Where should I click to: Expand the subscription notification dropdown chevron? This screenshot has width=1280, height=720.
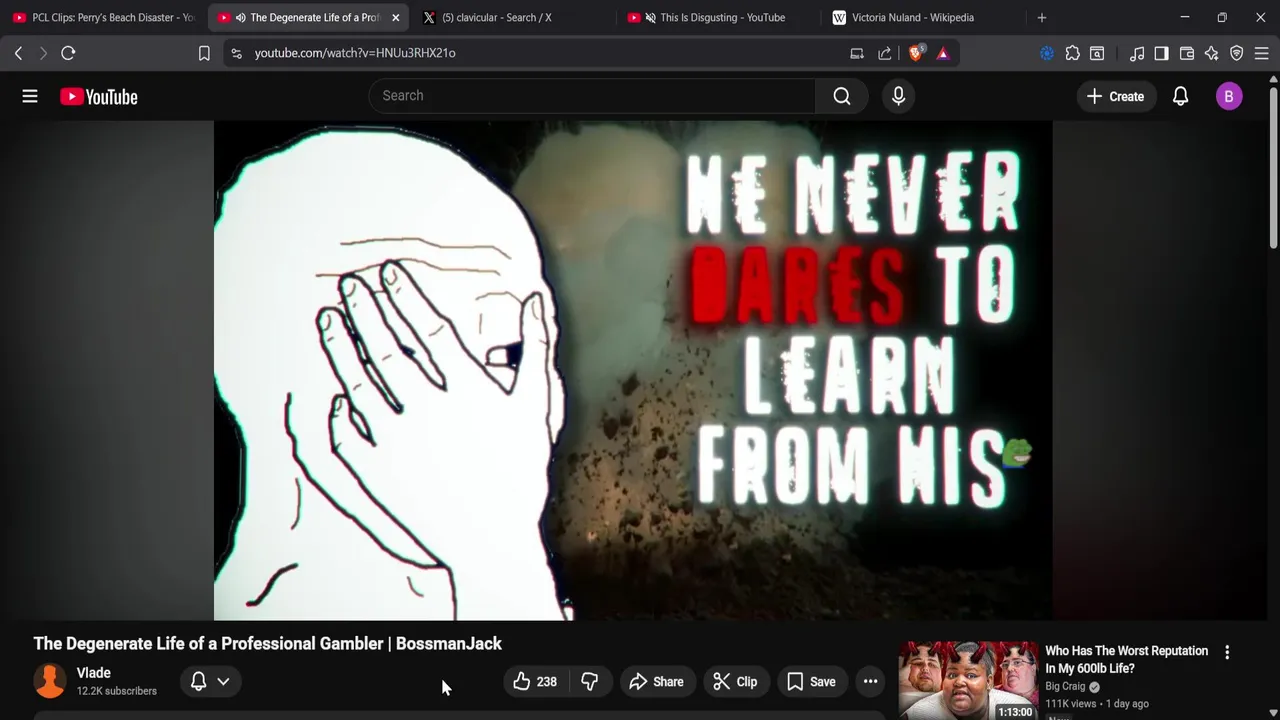[223, 681]
